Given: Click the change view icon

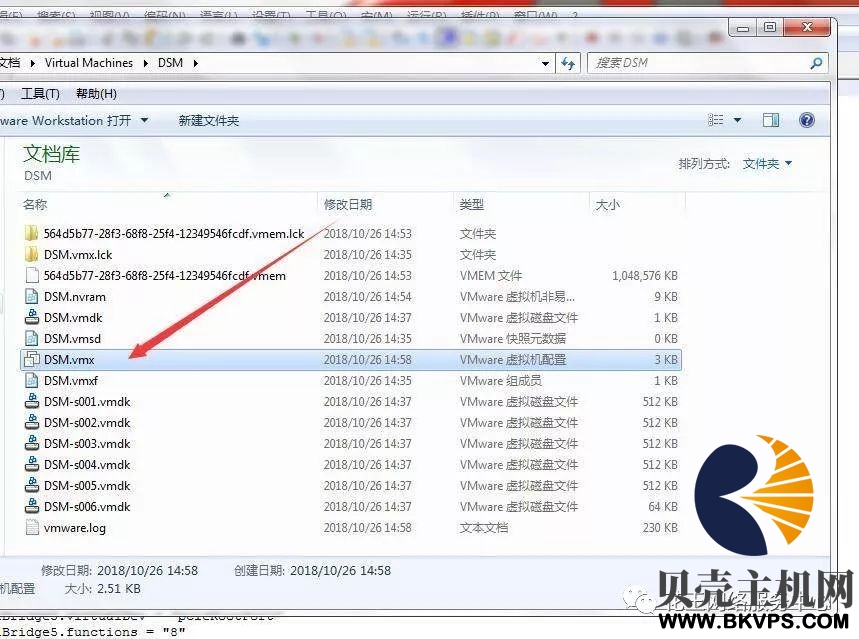Looking at the screenshot, I should pos(715,120).
